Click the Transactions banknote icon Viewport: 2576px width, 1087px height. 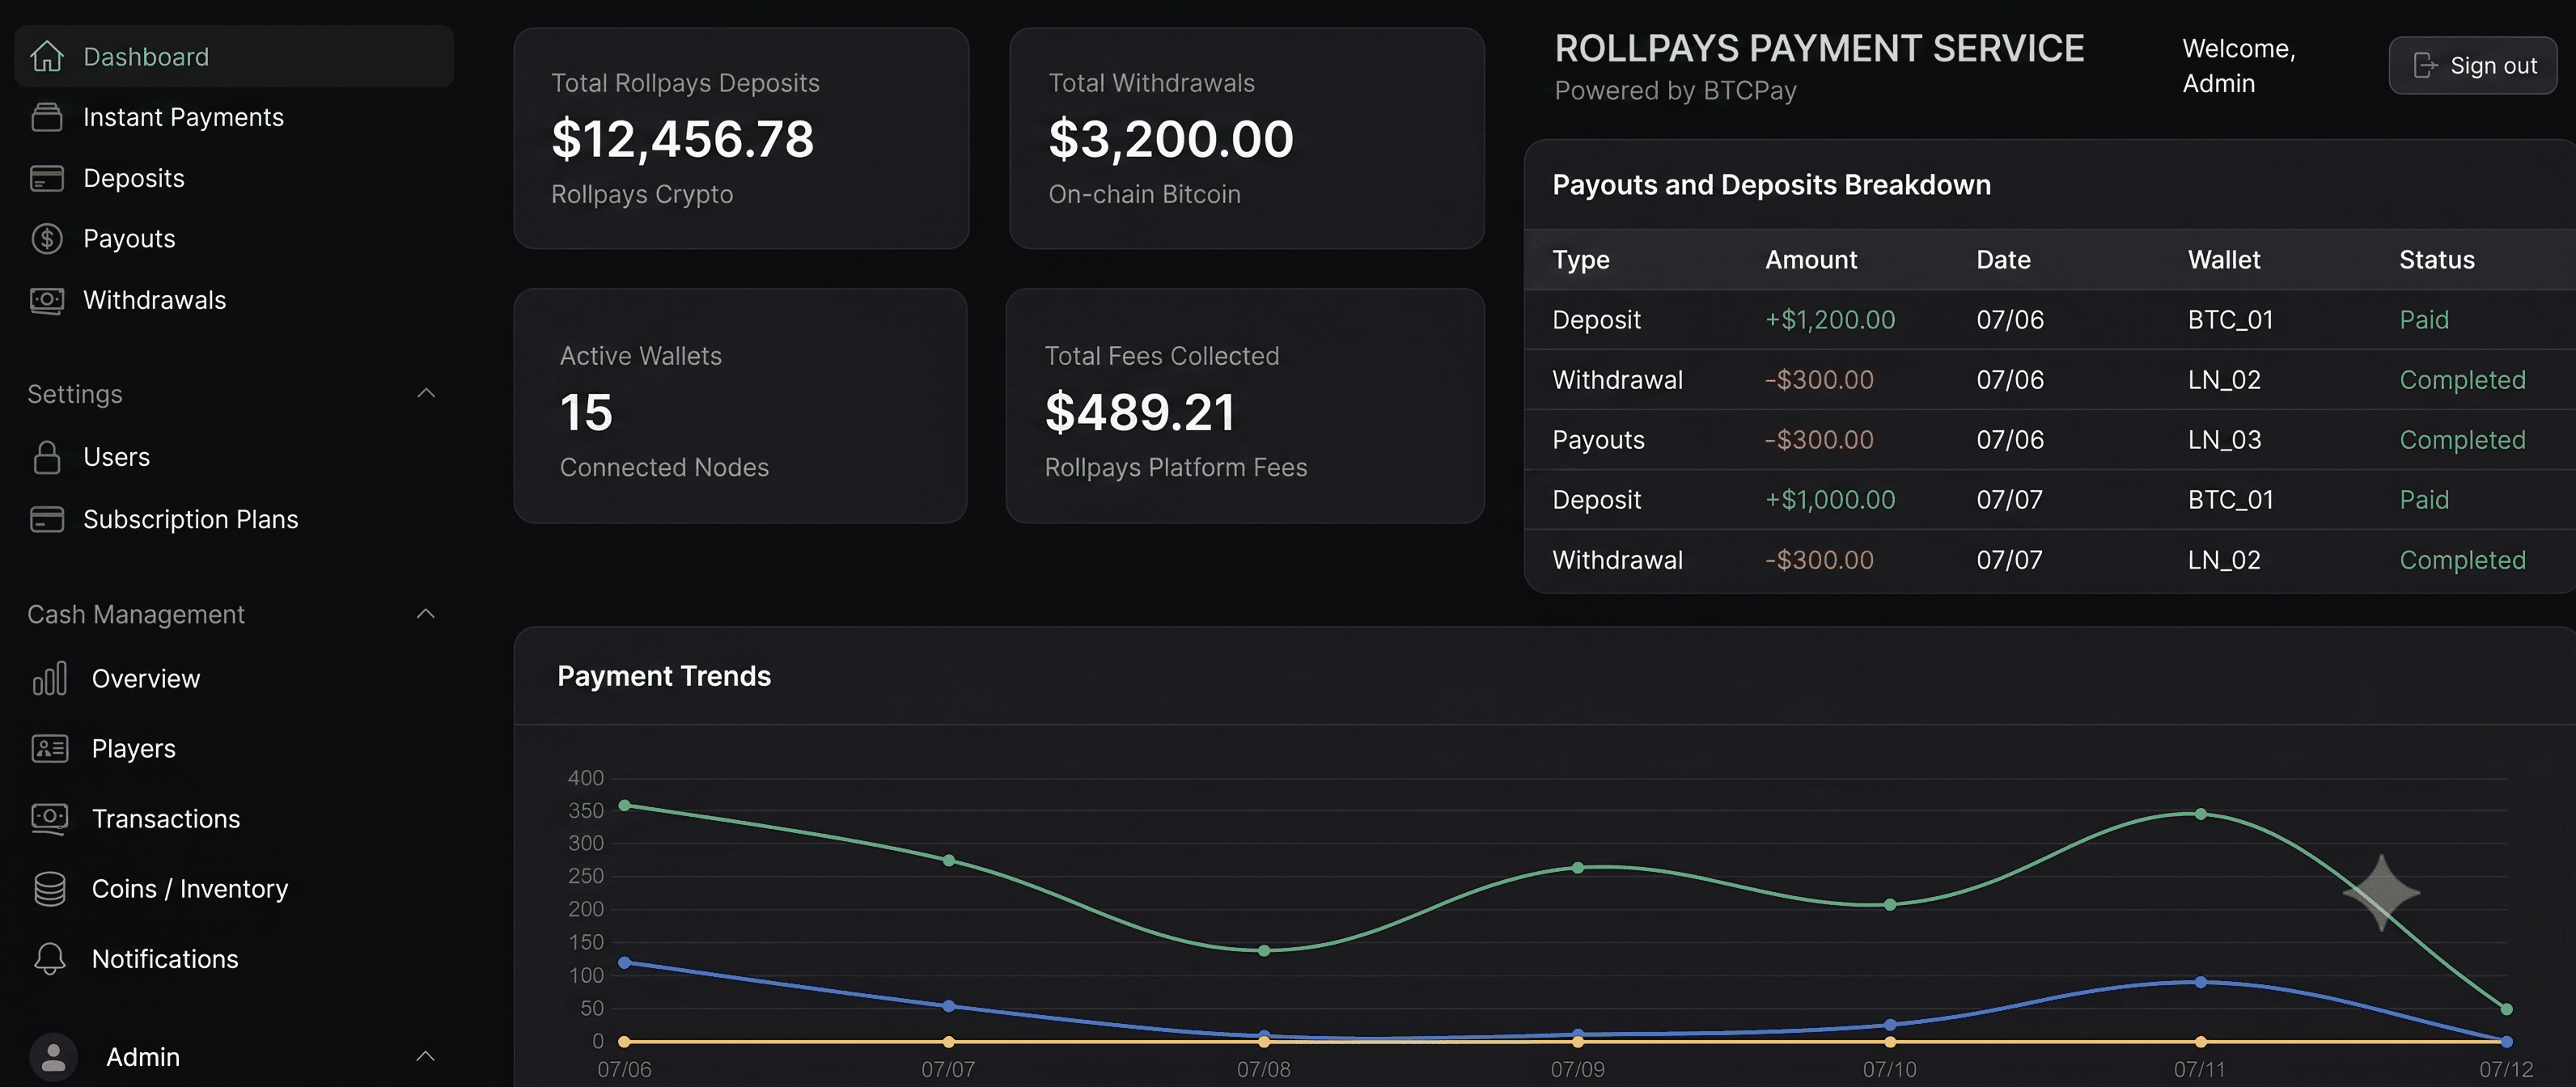[x=50, y=818]
